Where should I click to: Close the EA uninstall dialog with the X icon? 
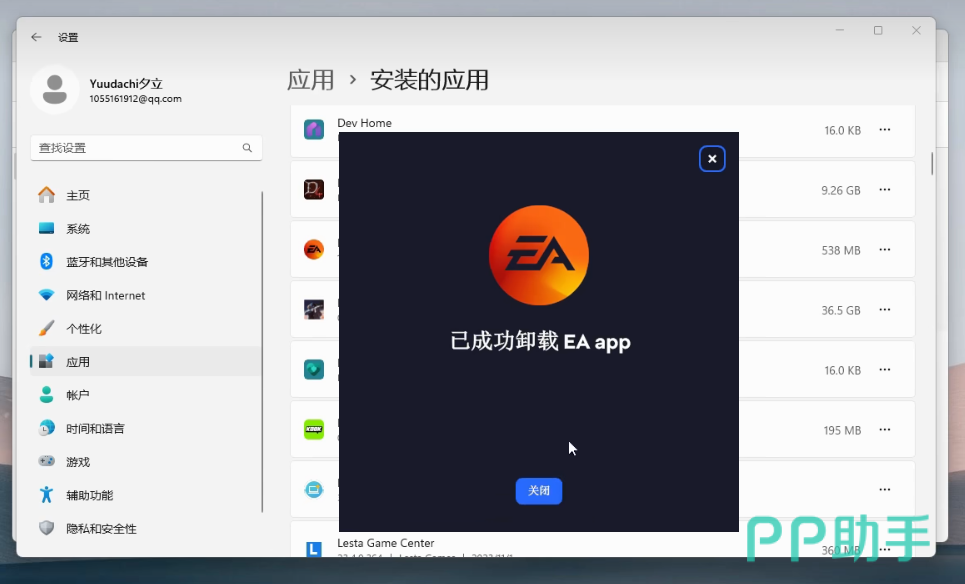click(712, 159)
